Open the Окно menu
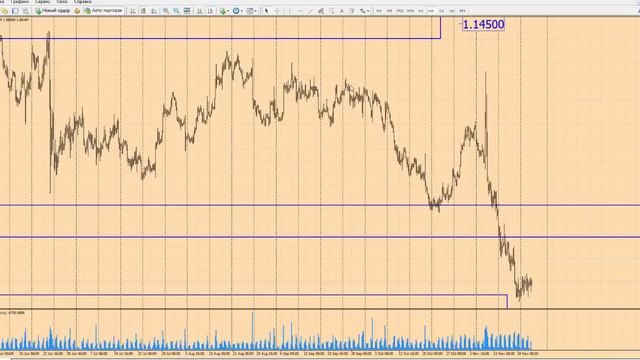 [62, 2]
